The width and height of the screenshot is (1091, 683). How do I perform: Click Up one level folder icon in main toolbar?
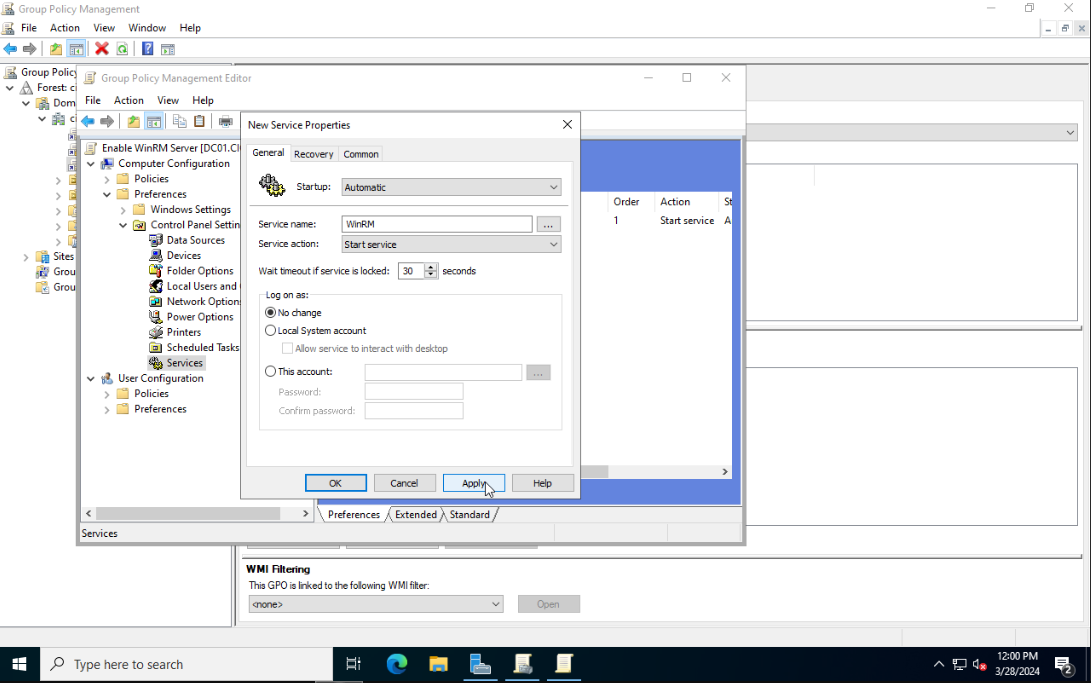(56, 49)
